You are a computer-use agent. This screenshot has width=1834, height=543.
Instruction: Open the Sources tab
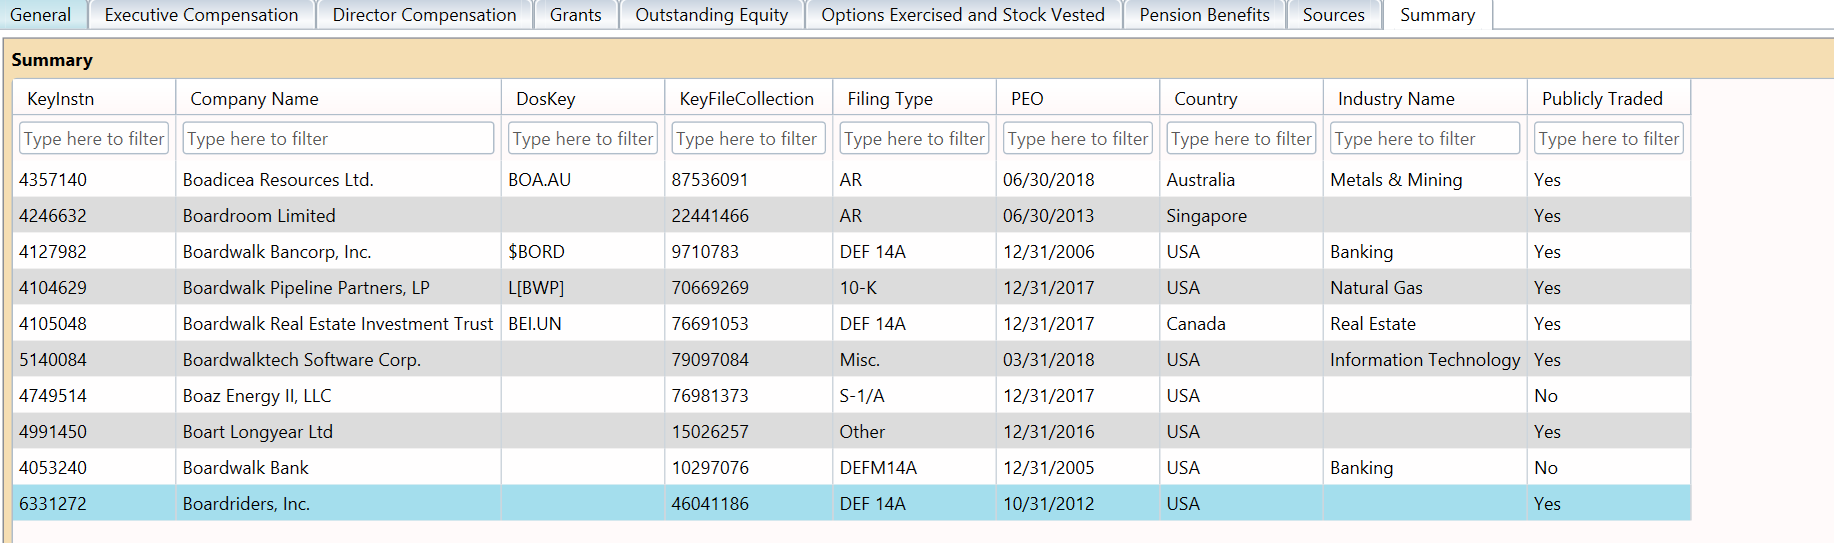(x=1333, y=15)
